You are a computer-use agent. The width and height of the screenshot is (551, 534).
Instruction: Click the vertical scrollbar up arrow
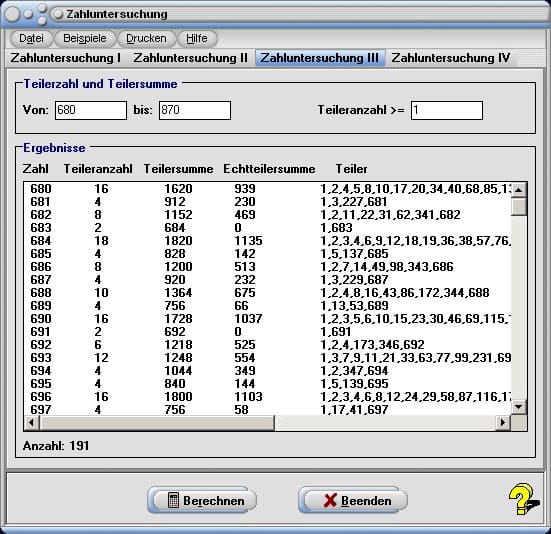(519, 190)
